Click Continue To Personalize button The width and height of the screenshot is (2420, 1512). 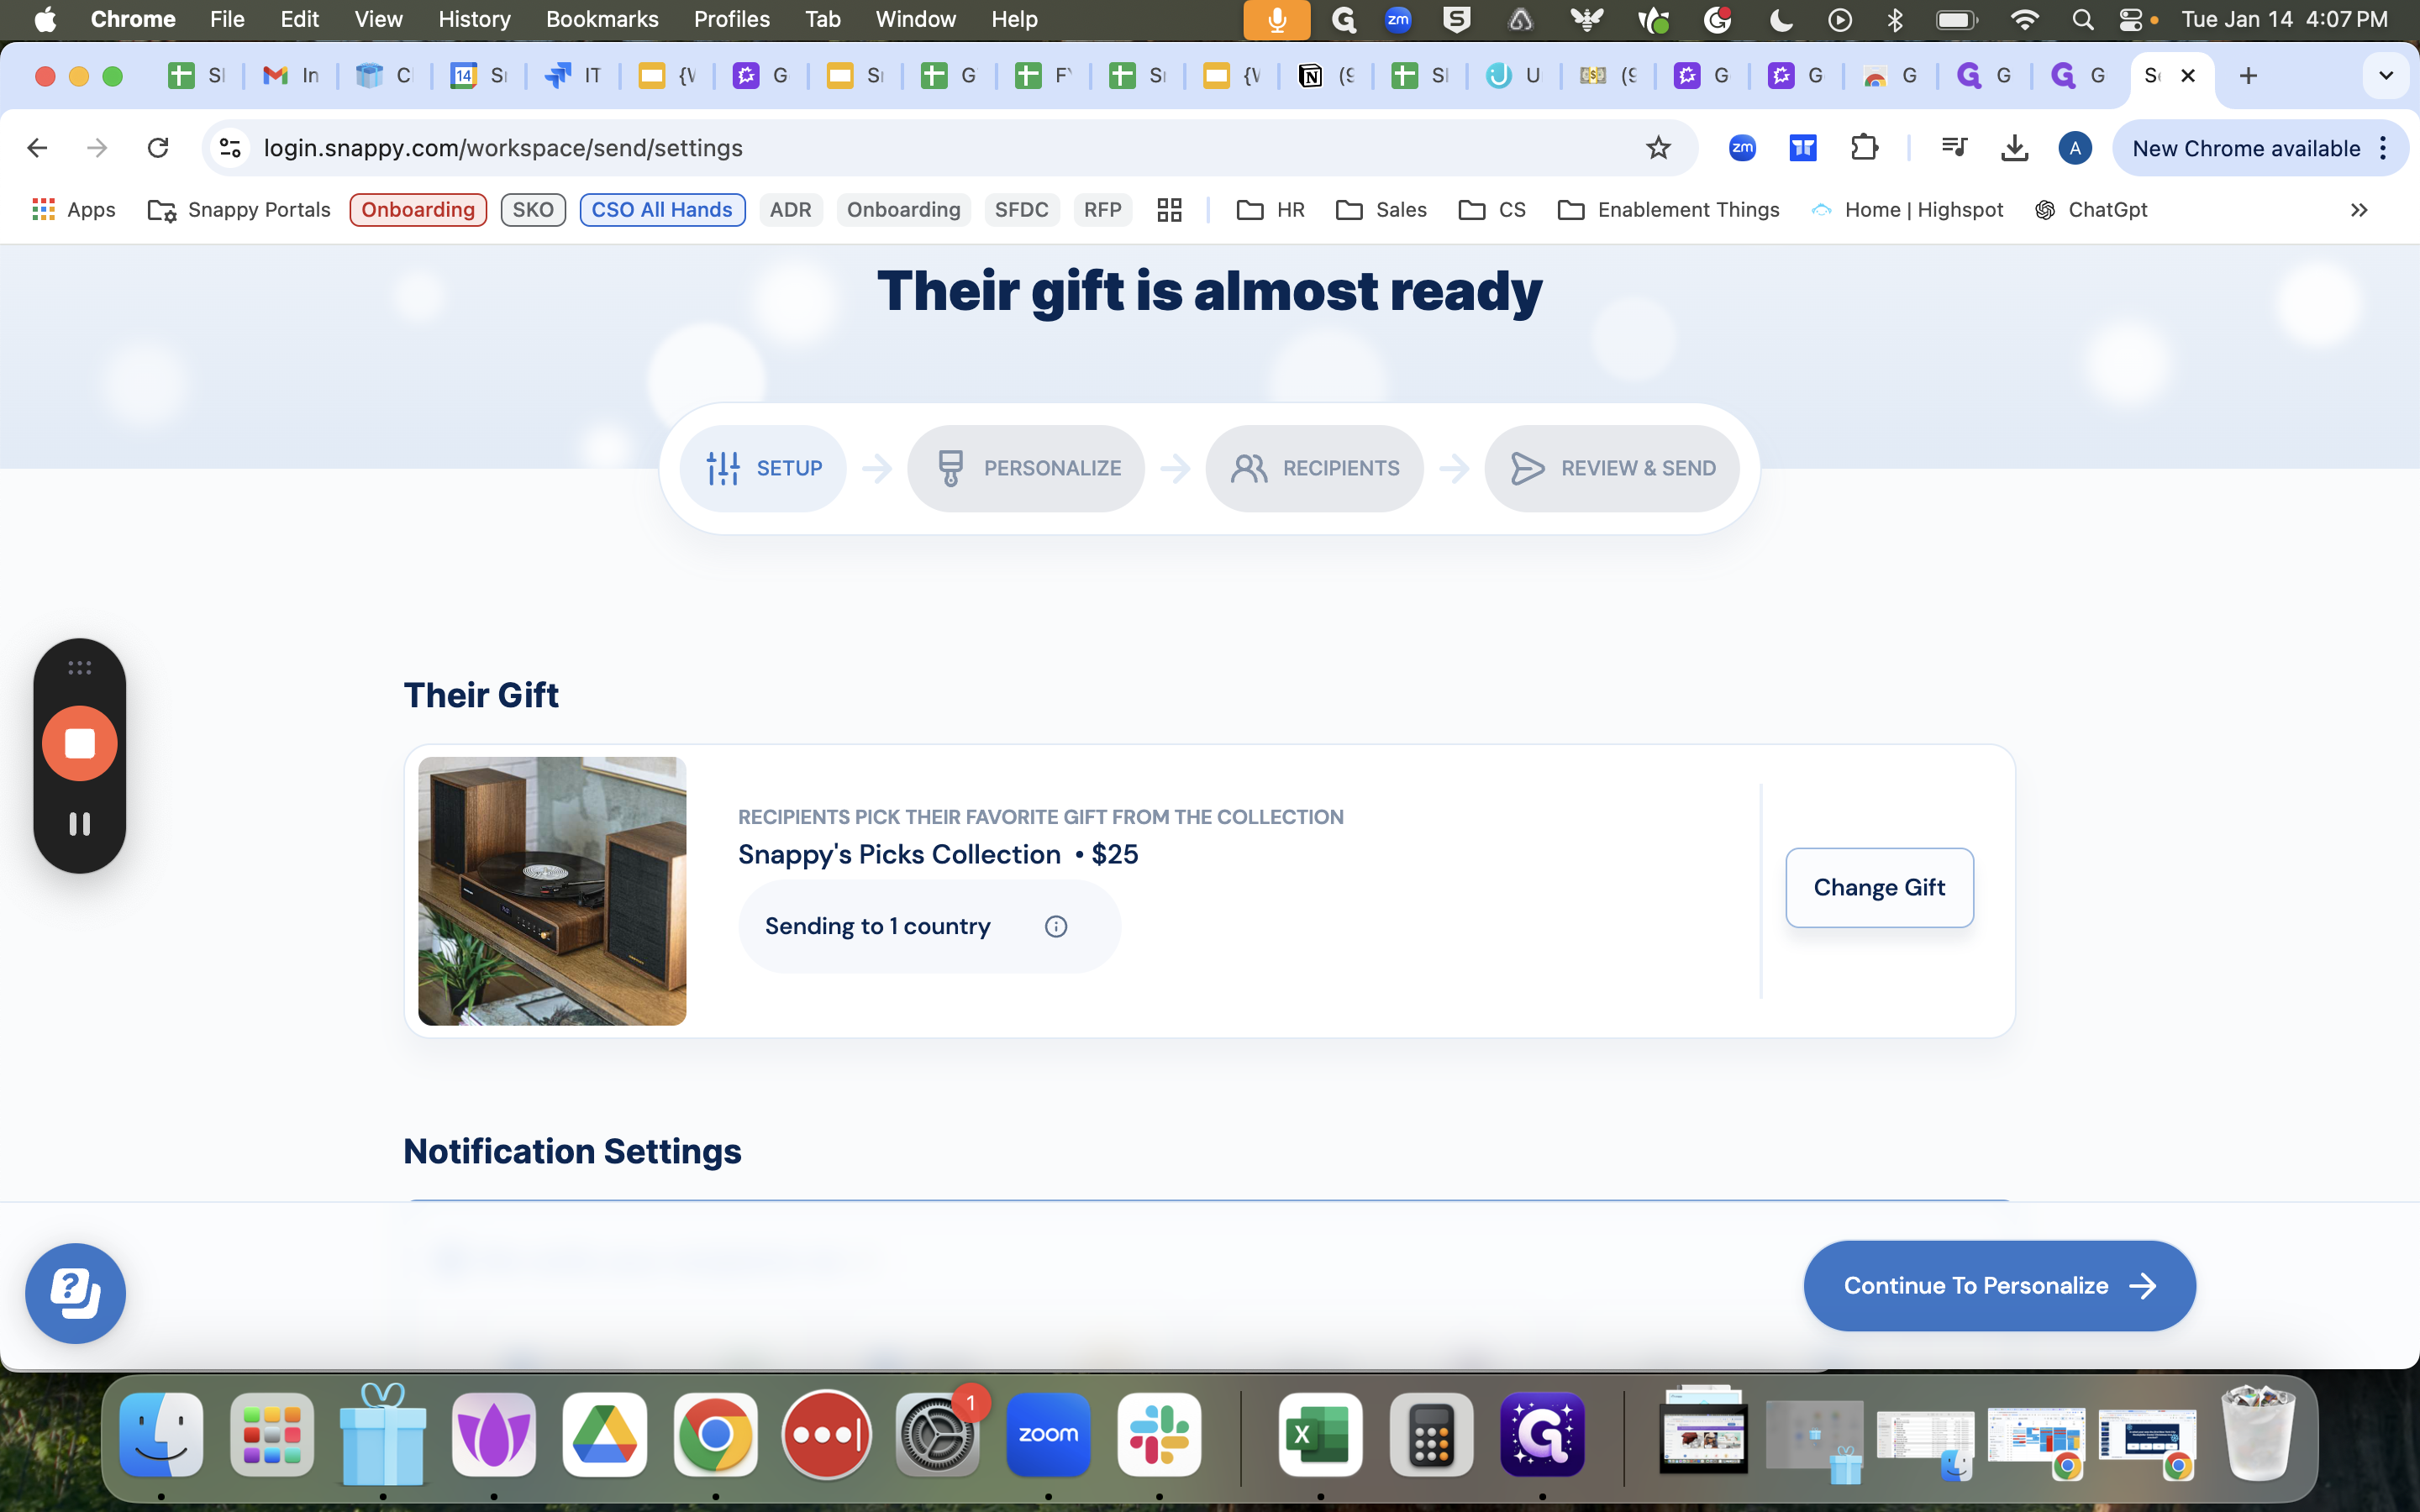coord(1999,1285)
